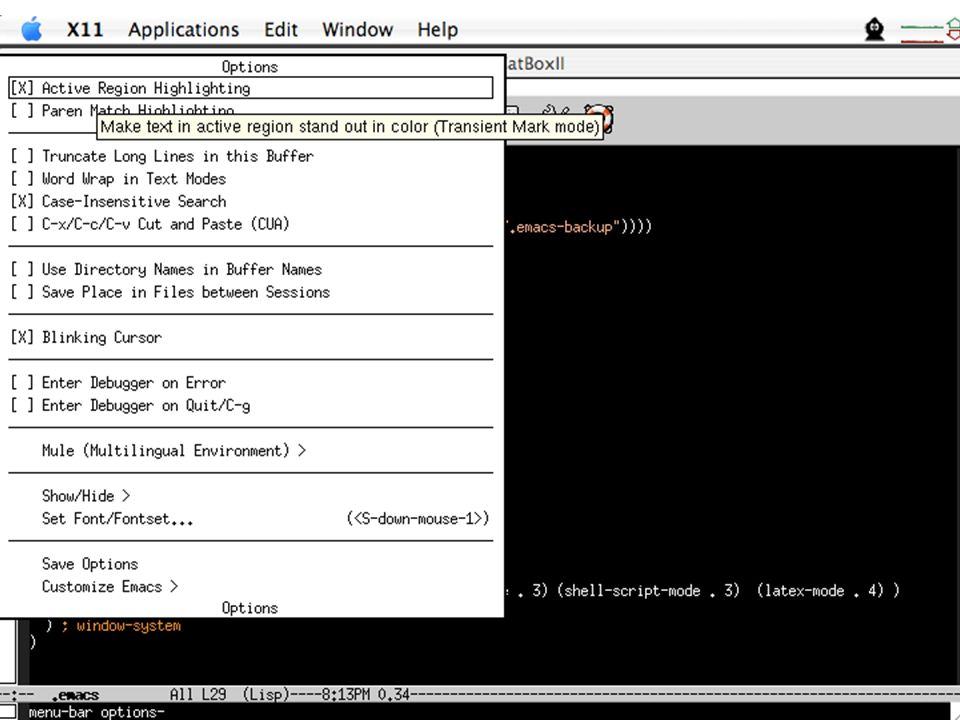This screenshot has width=960, height=720.
Task: Click the 8:13PM 0.34 time display
Action: point(365,694)
